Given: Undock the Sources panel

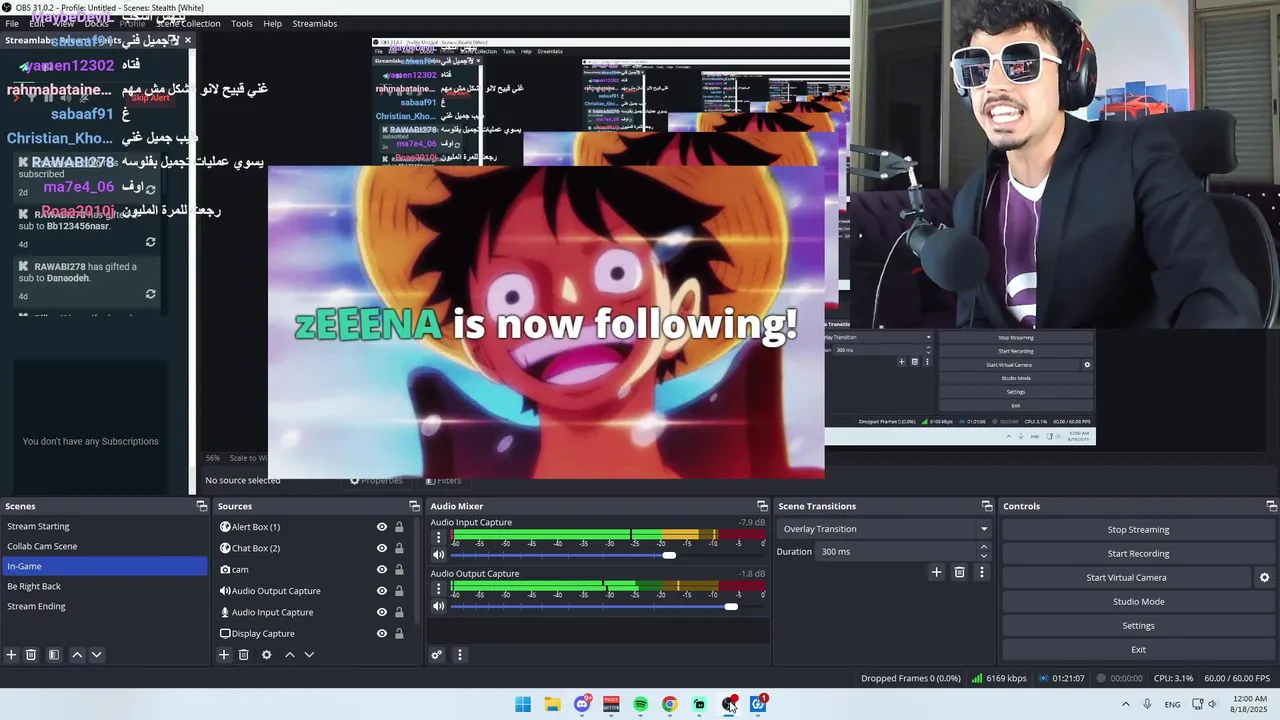Looking at the screenshot, I should pos(414,506).
